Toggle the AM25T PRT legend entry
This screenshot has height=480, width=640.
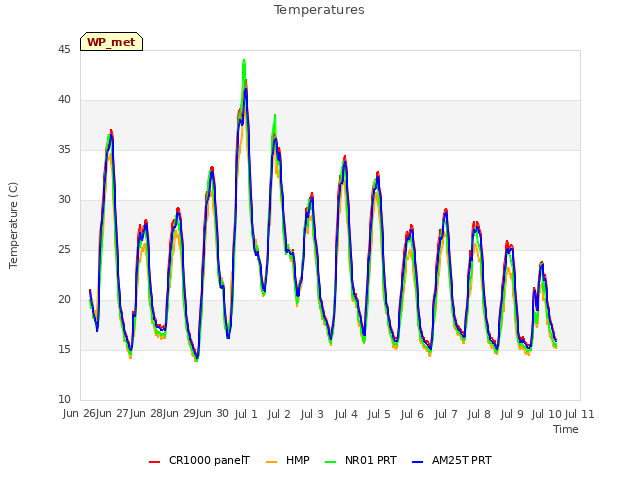point(452,460)
